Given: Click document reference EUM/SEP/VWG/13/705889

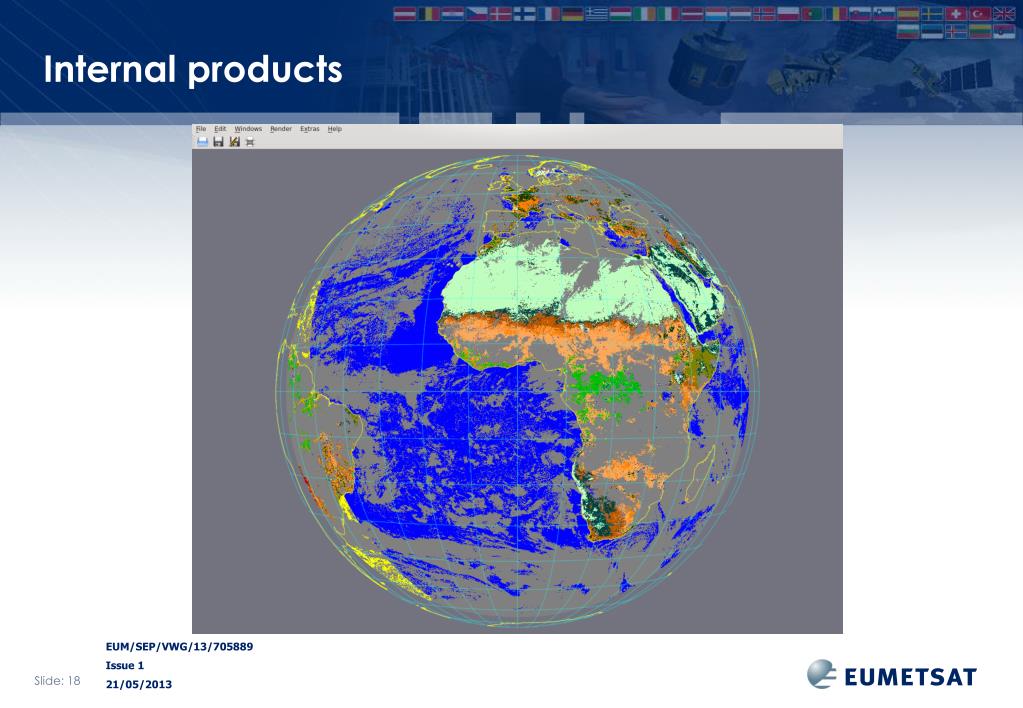Looking at the screenshot, I should [x=179, y=647].
